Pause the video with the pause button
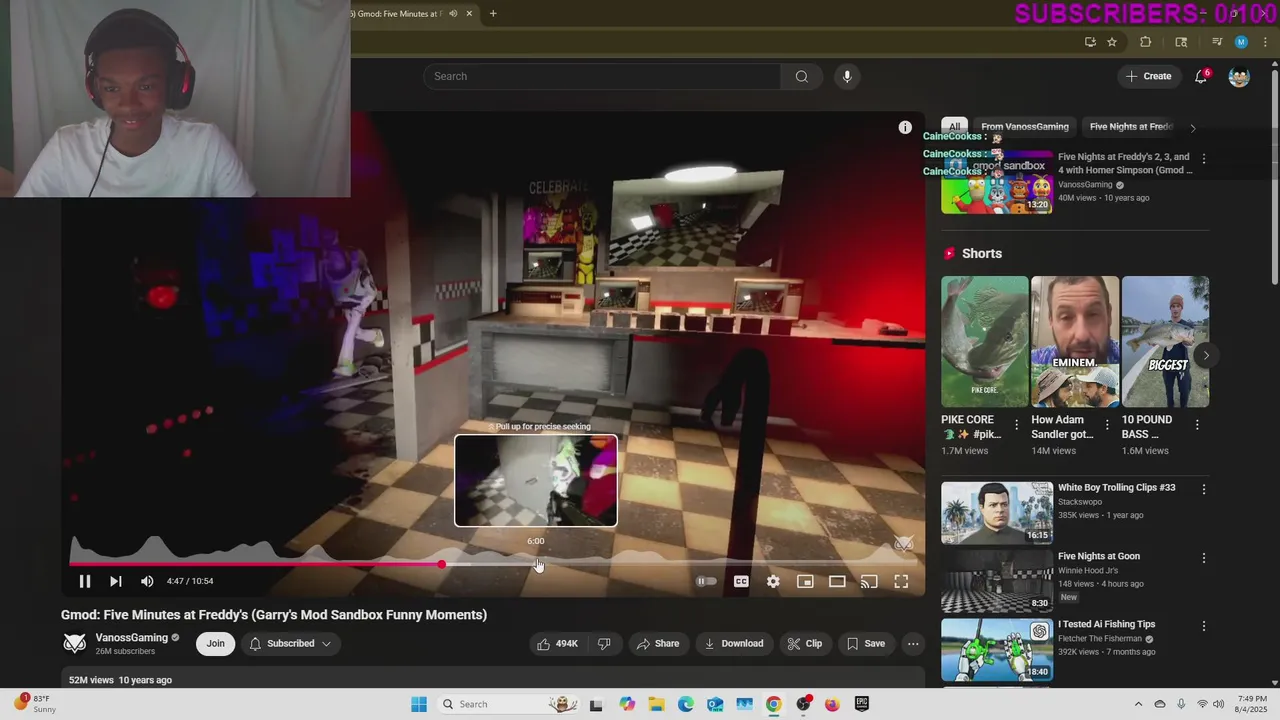 (85, 581)
